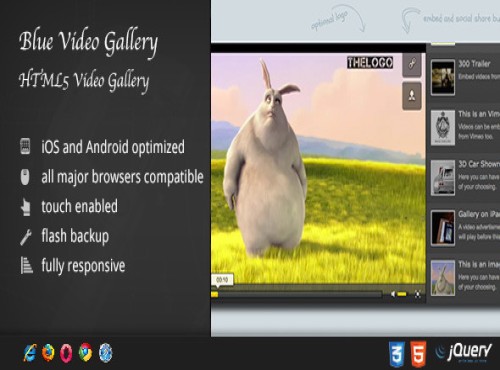Image resolution: width=500 pixels, height=370 pixels.
Task: Select the Gallery on iPad playlist thumbnail
Action: 443,228
